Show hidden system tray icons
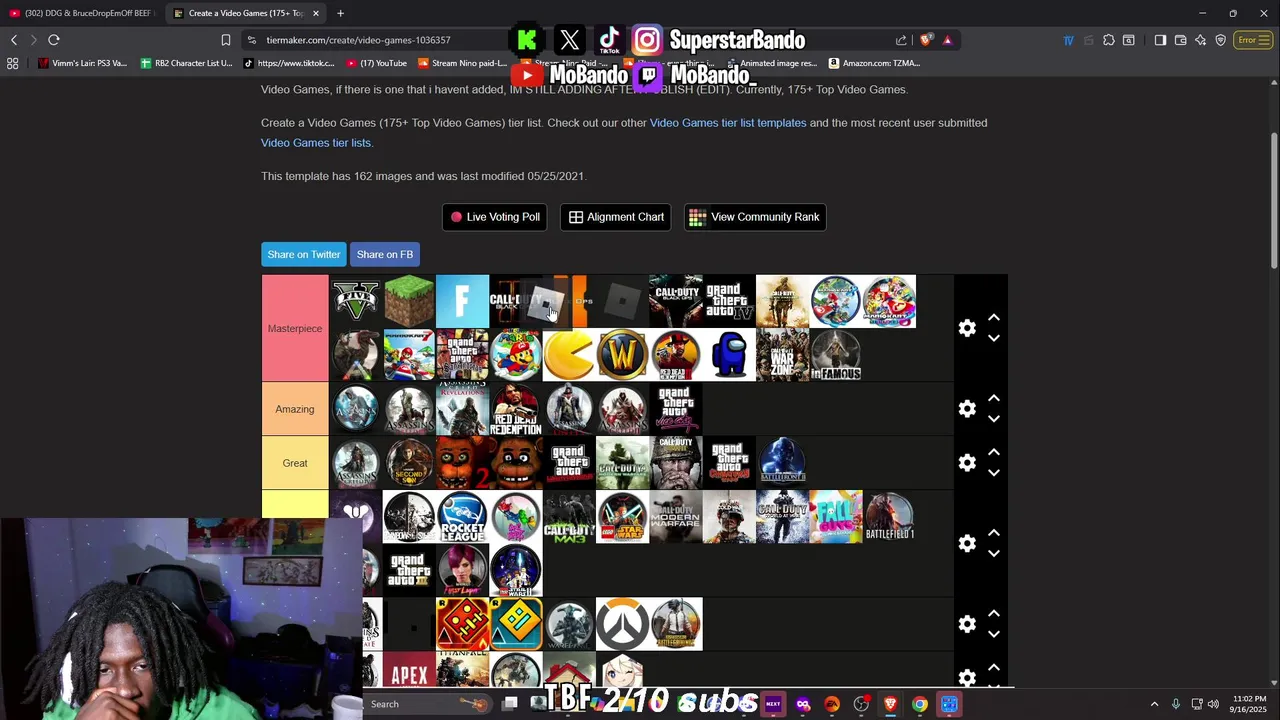The height and width of the screenshot is (720, 1280). (x=1154, y=704)
